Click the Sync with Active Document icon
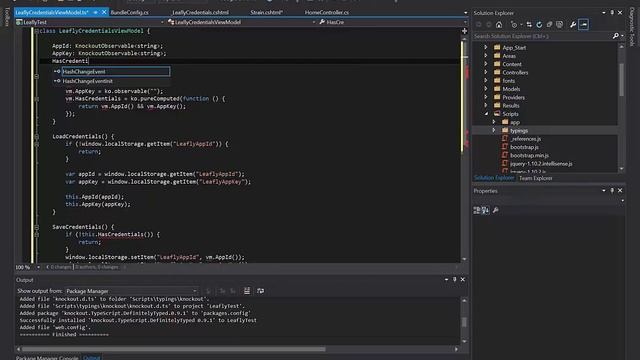The width and height of the screenshot is (640, 360). point(529,25)
